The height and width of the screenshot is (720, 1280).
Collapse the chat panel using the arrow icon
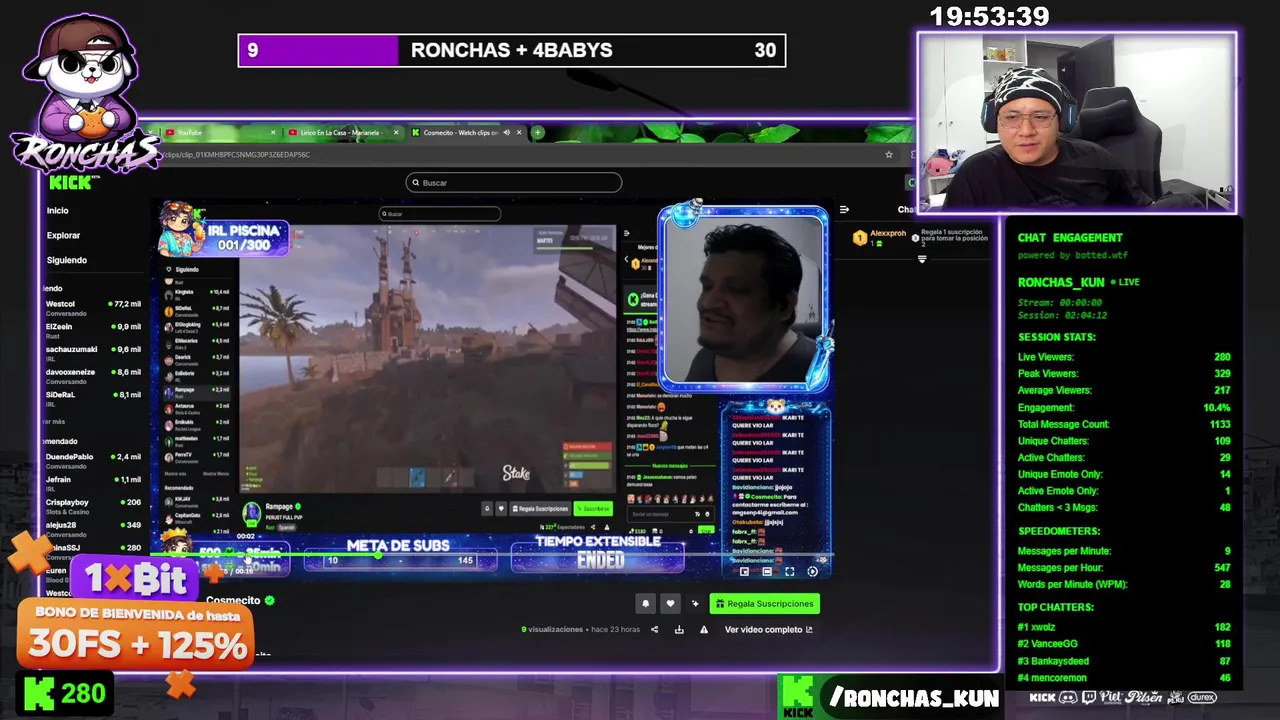coord(844,210)
